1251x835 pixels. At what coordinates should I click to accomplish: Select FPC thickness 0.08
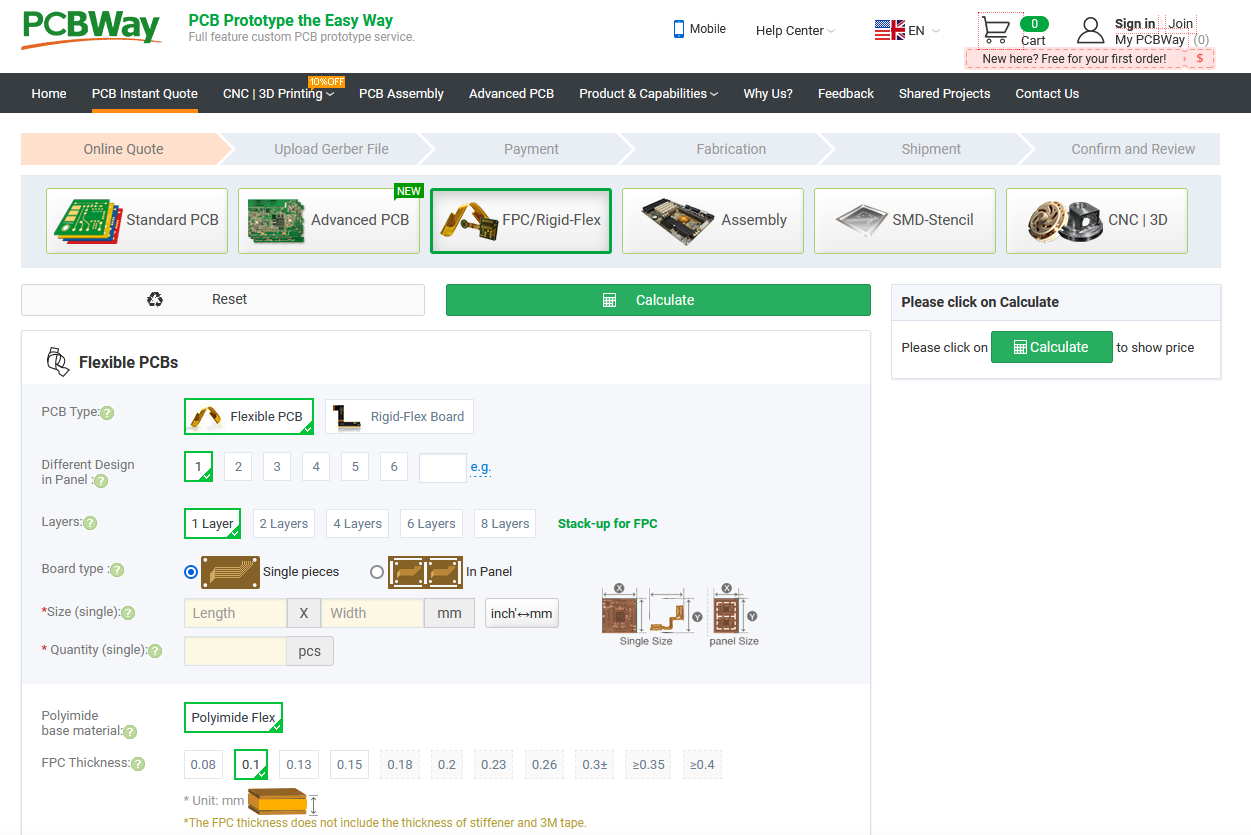203,765
